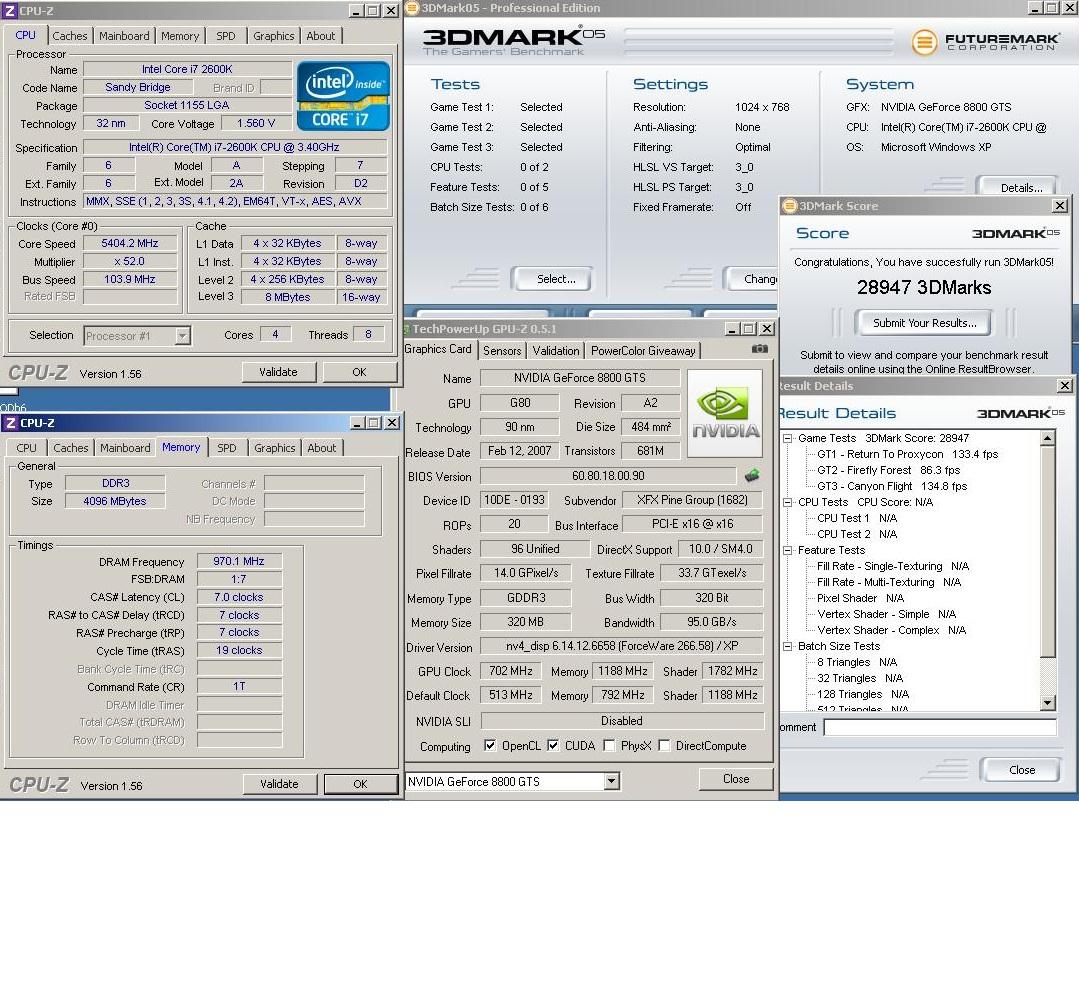Viewport: 1079px width, 989px height.
Task: Toggle the CUDA checkbox in GPU-Z
Action: pyautogui.click(x=553, y=745)
